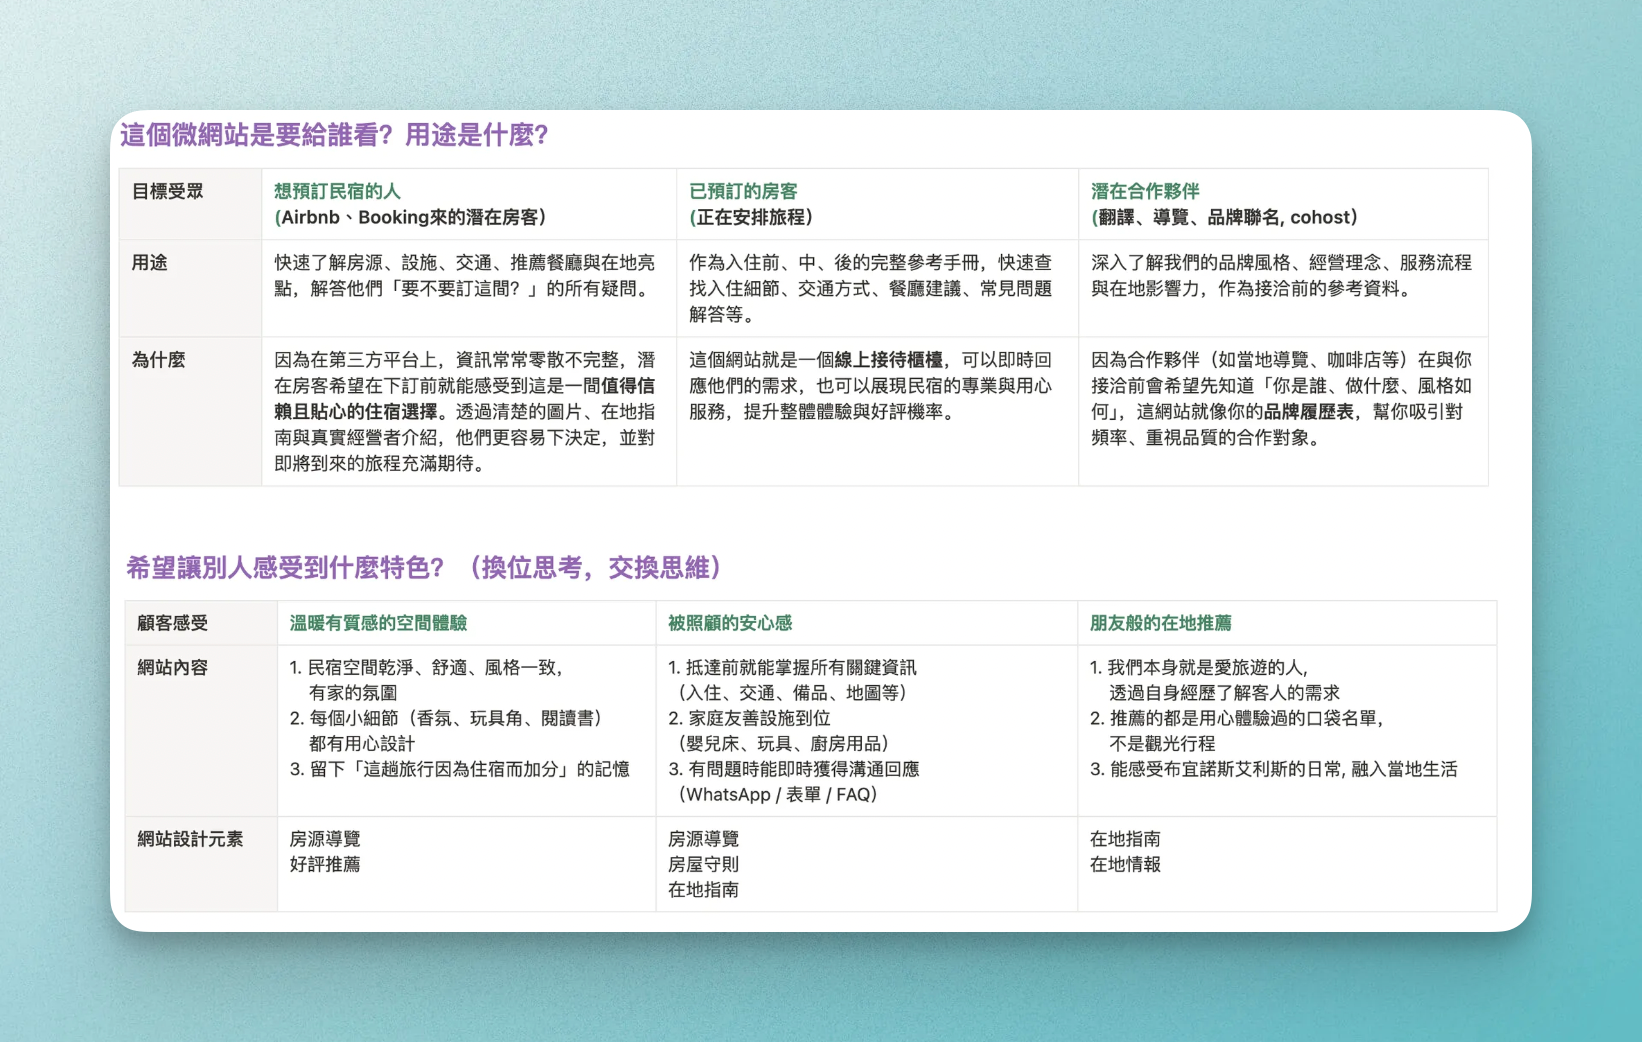
Task: Click text (正在安排旅程)
Action: [751, 217]
